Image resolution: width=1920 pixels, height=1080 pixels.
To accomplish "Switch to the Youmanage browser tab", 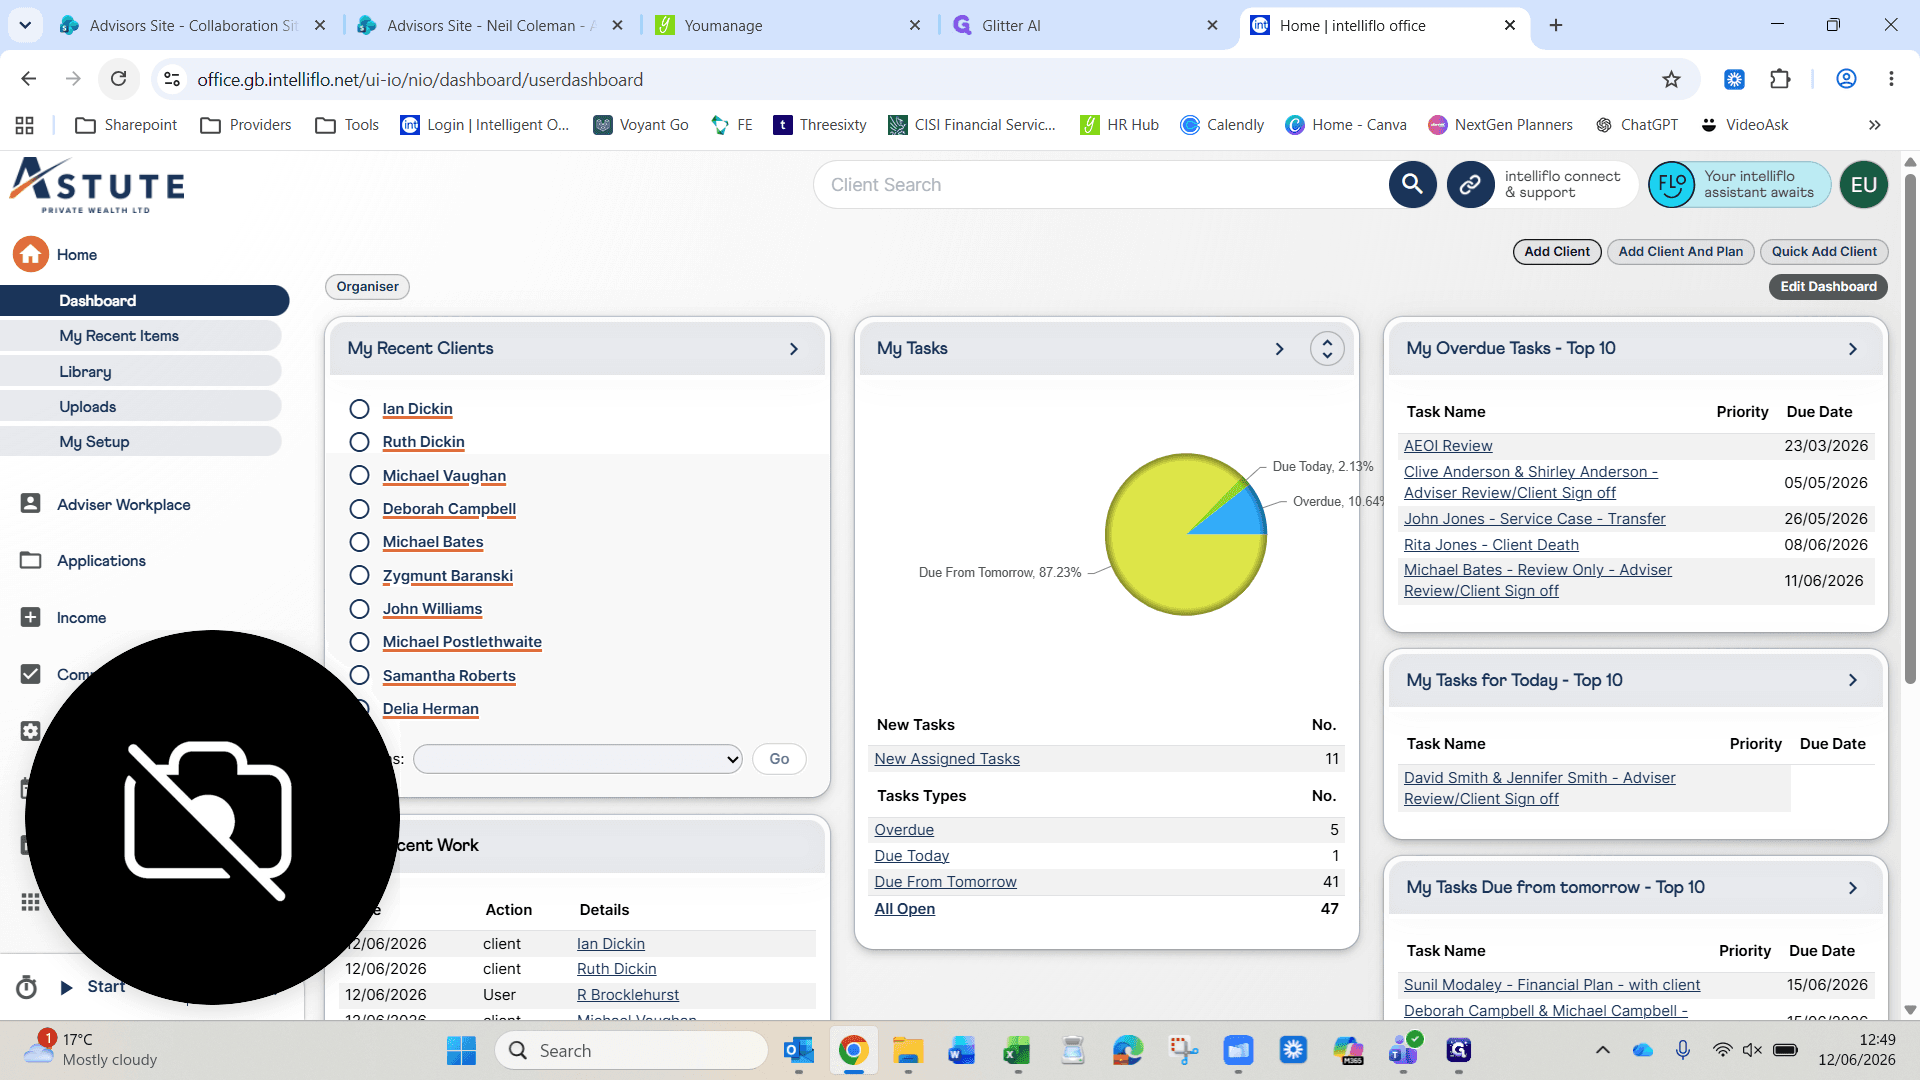I will [788, 25].
